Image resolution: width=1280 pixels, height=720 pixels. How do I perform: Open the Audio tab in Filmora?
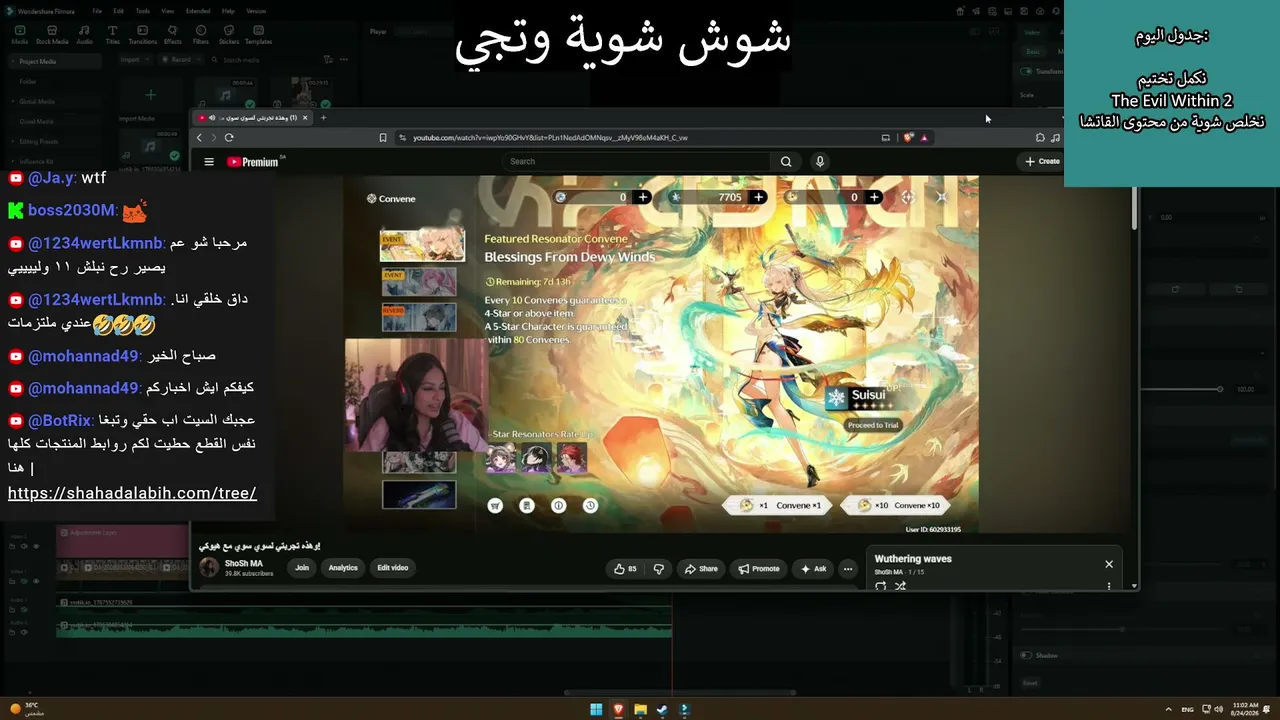coord(84,35)
